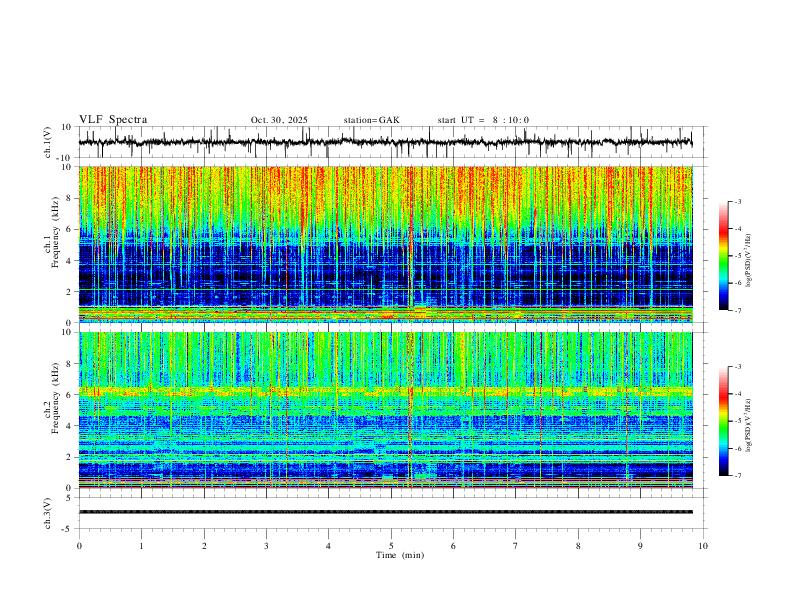Viewport: 792px width, 612px height.
Task: Click the "6" kHz tick on ch.1 spectrogram
Action: pos(68,229)
